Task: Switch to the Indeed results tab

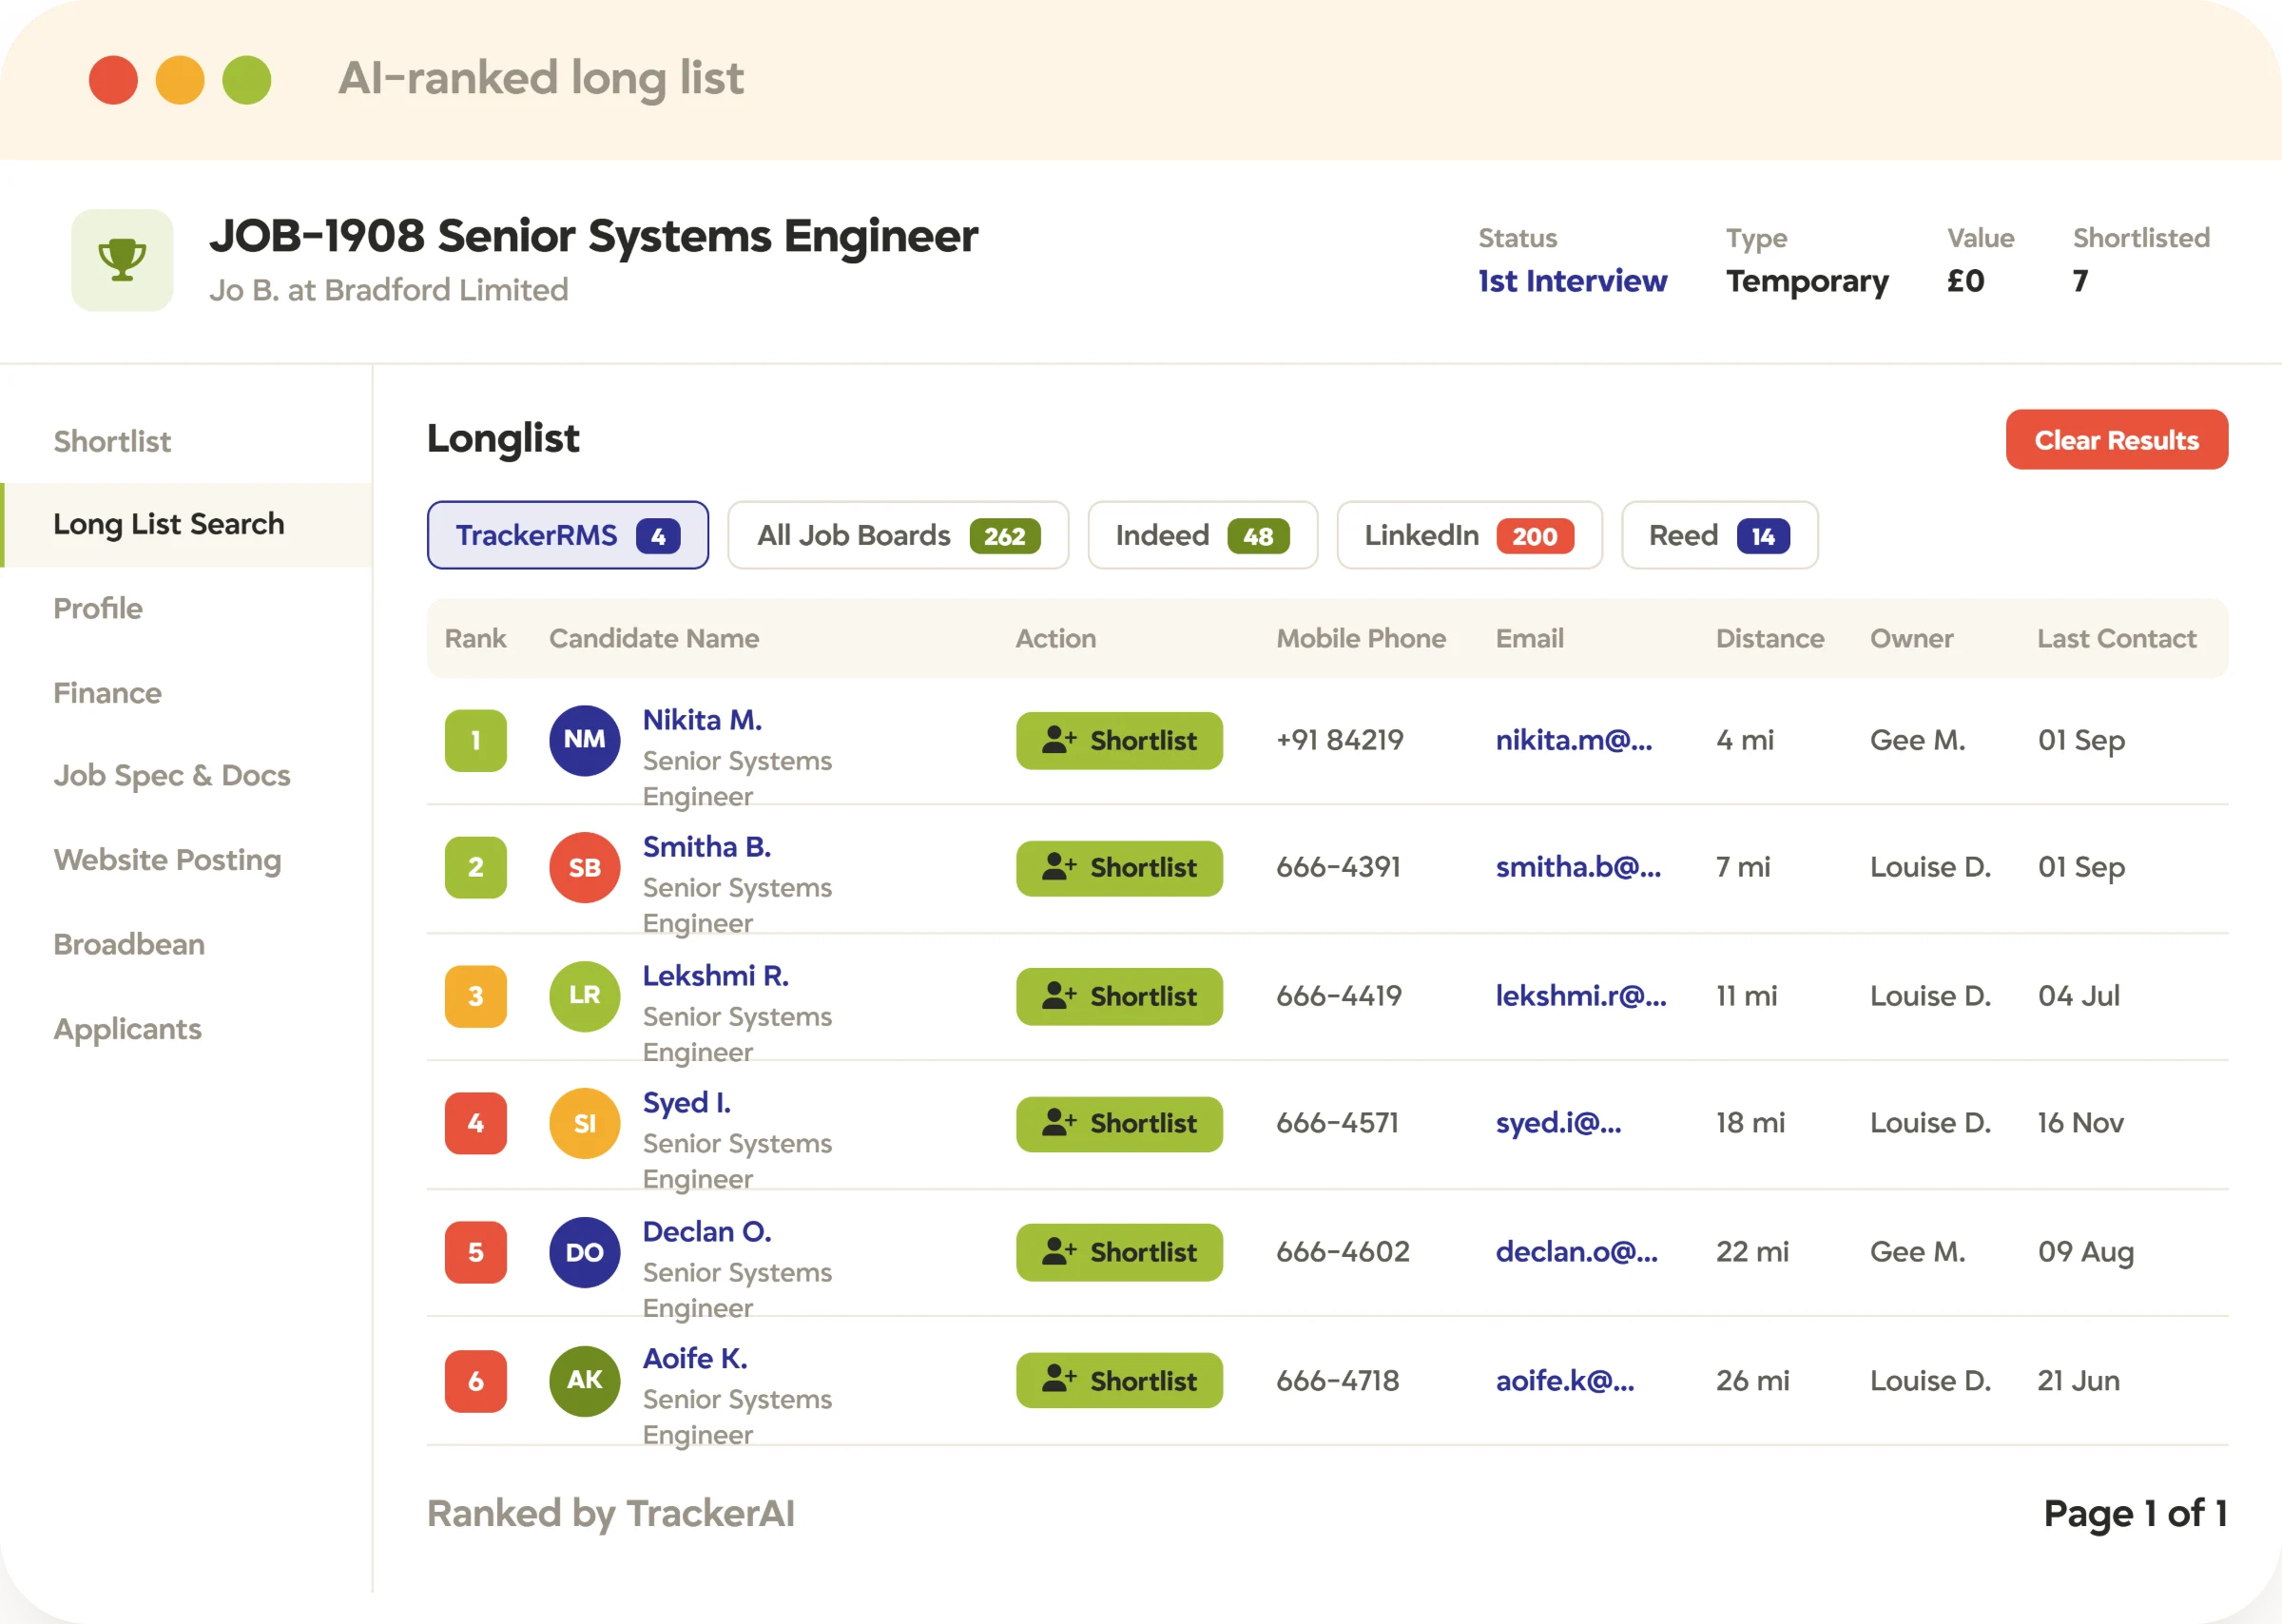Action: (1202, 535)
